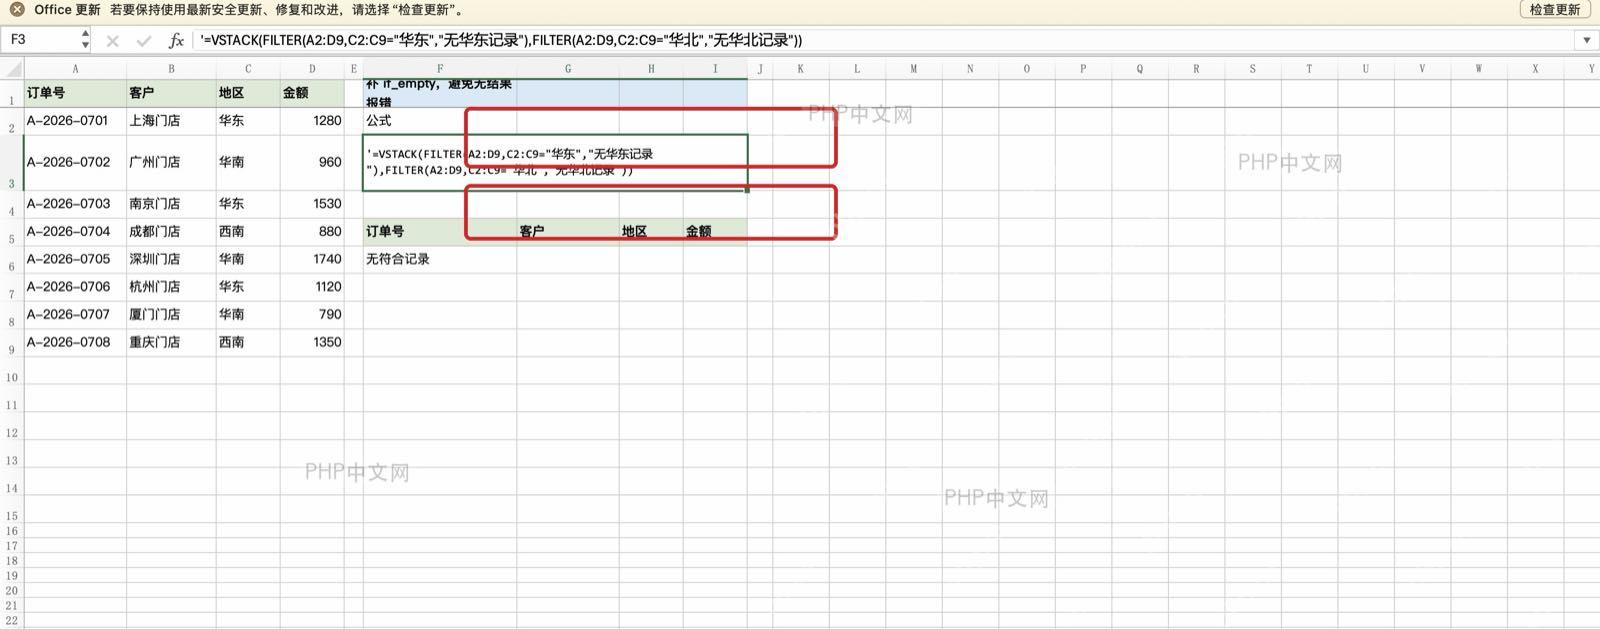Open the Name Box dropdown arrows
Image resolution: width=1600 pixels, height=629 pixels.
coord(85,40)
